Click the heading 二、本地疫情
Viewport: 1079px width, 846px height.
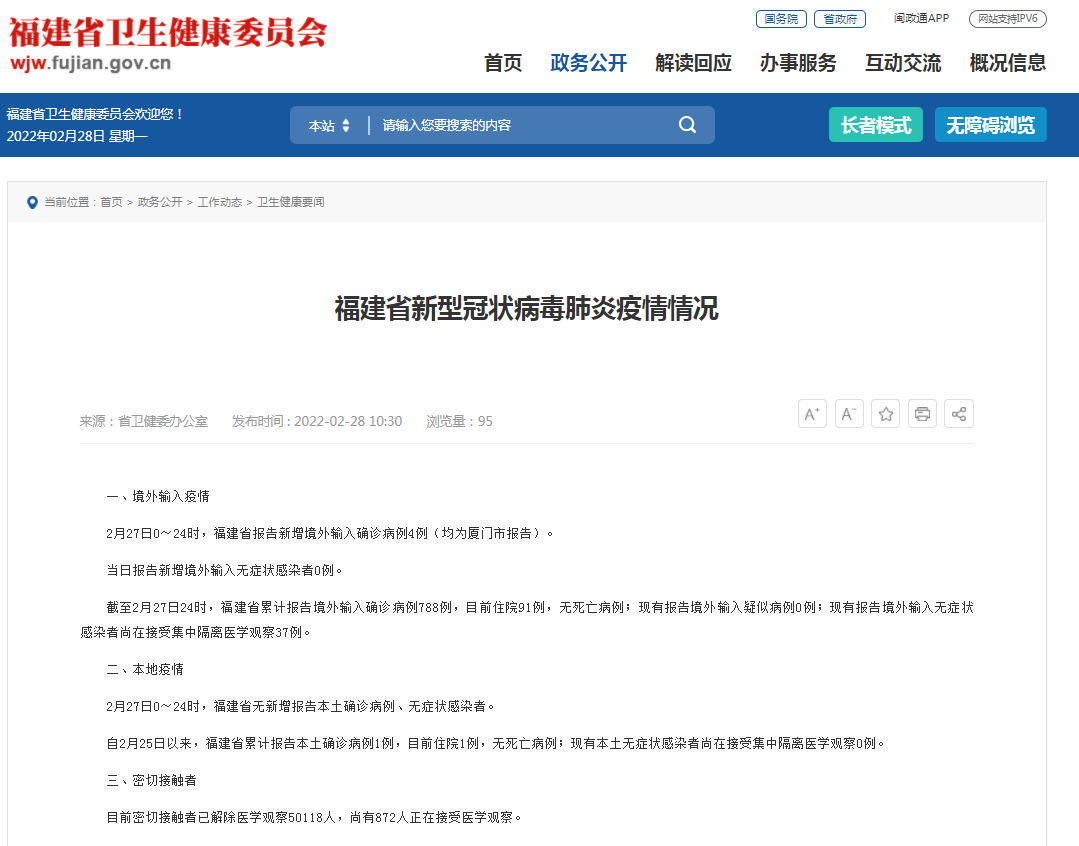pos(145,669)
